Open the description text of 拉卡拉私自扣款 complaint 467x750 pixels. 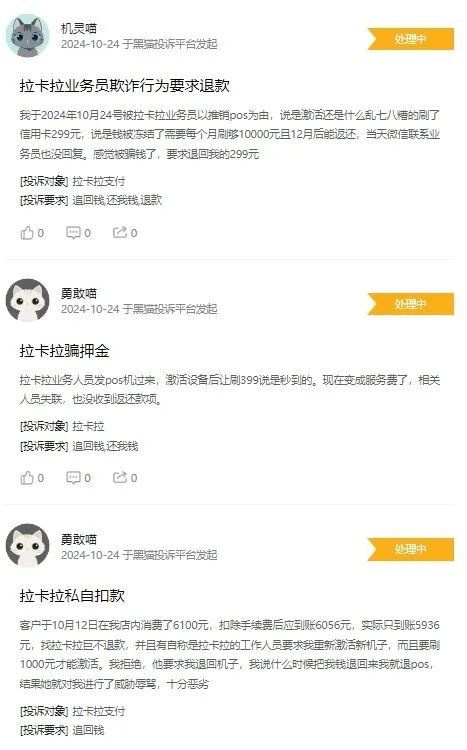(230, 654)
